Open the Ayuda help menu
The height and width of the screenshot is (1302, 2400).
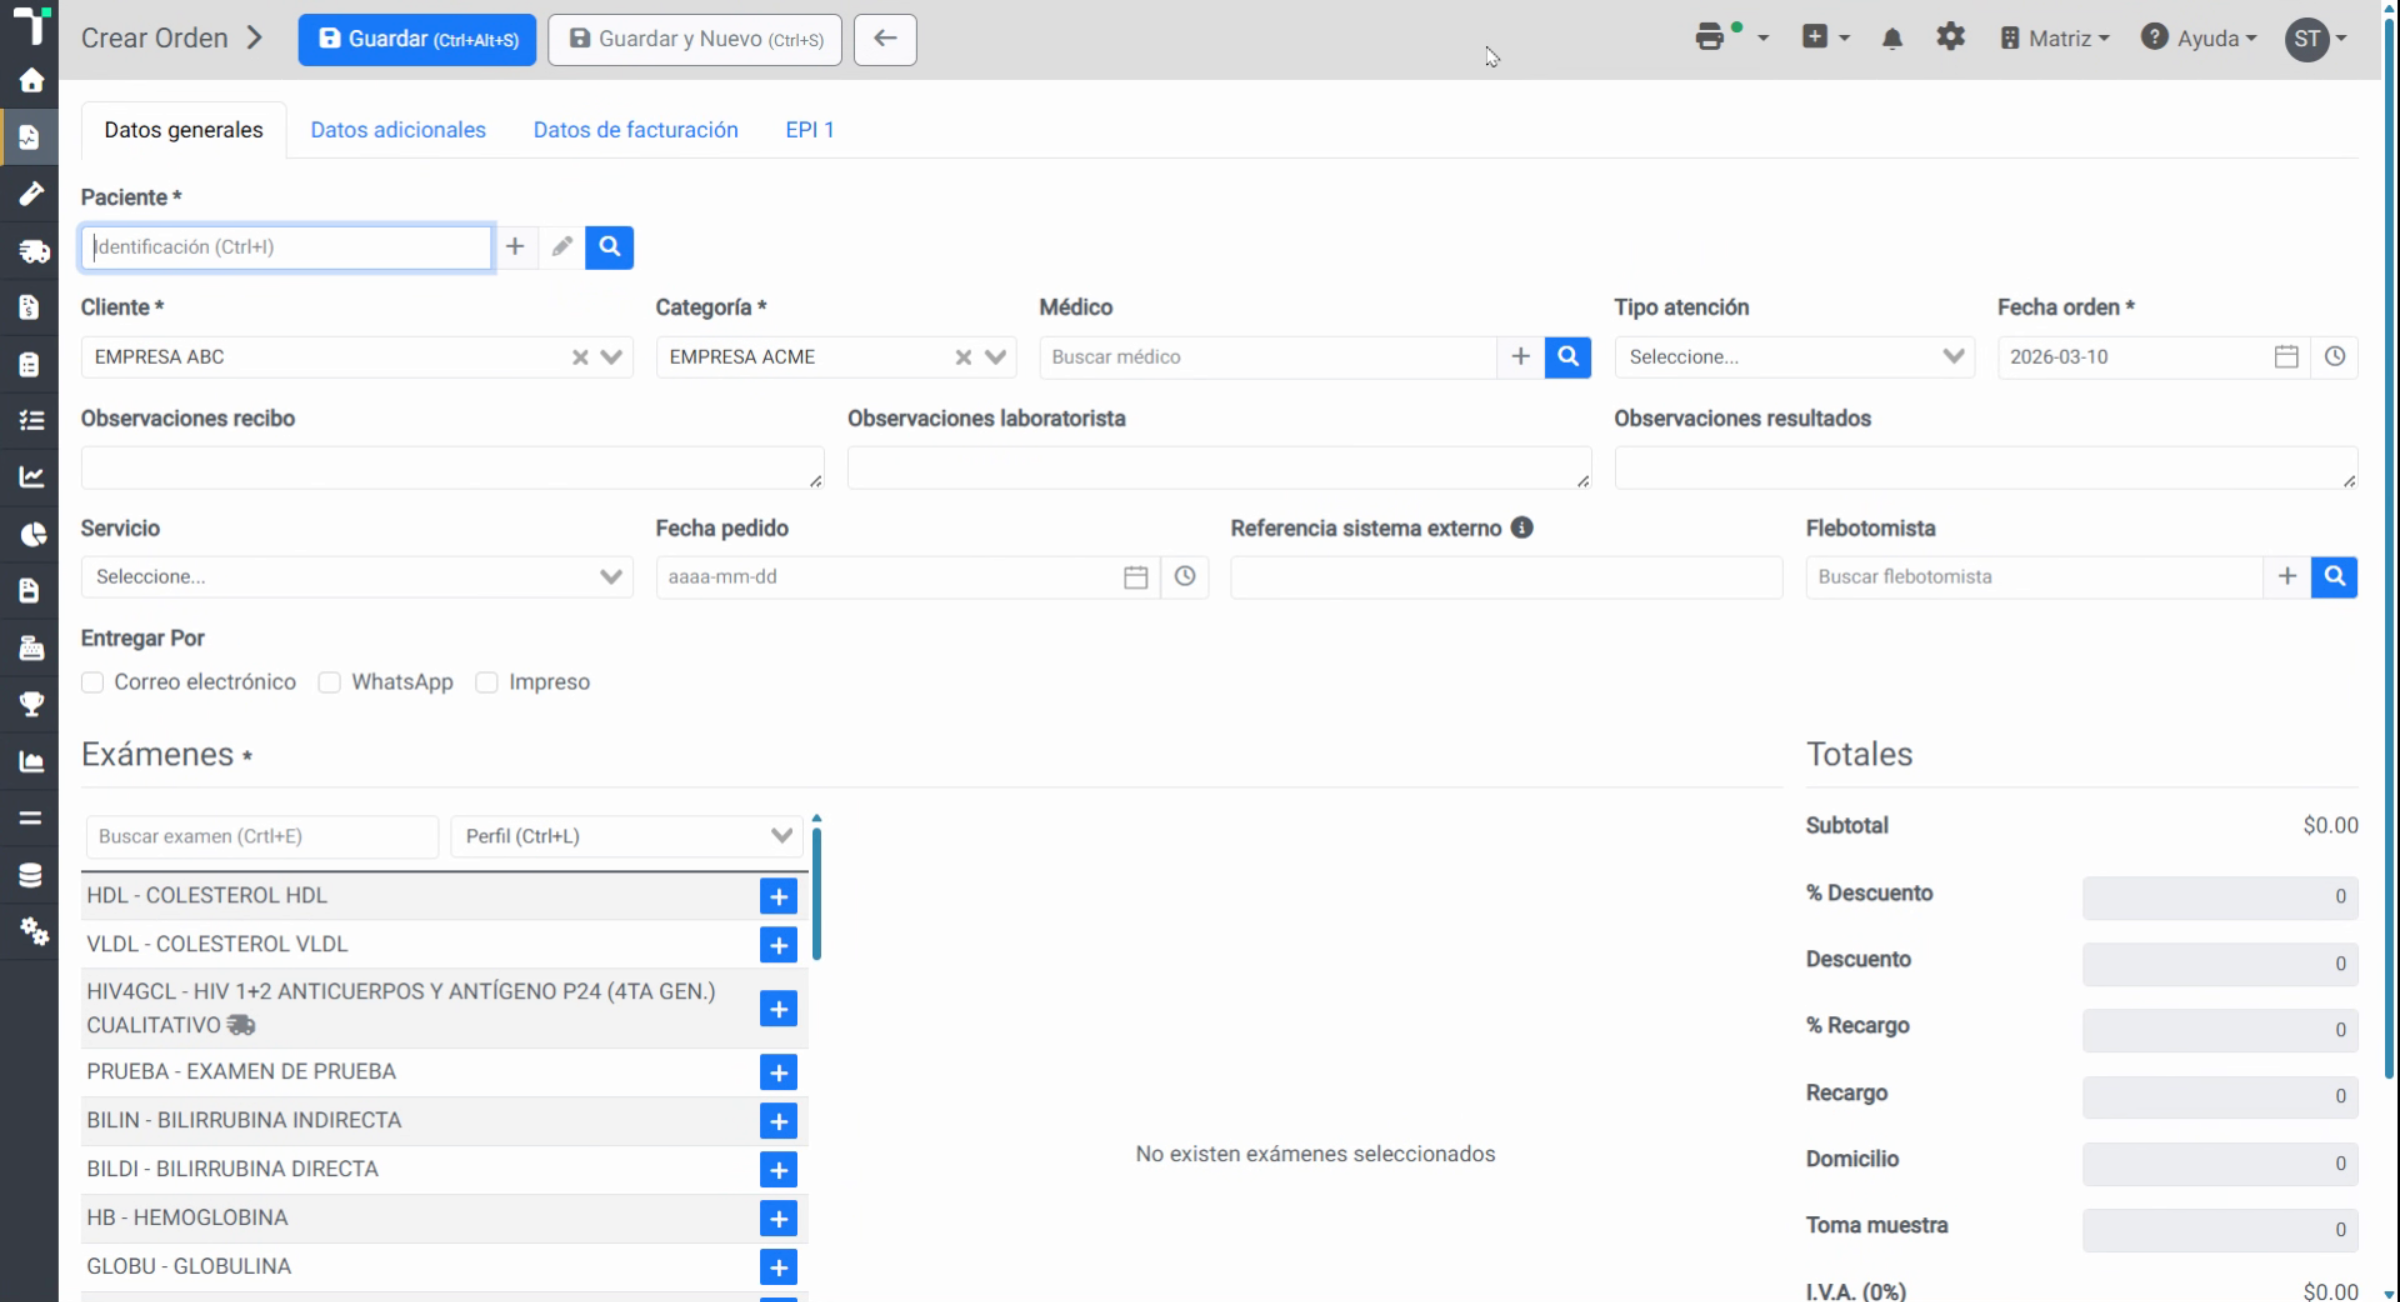[2199, 39]
